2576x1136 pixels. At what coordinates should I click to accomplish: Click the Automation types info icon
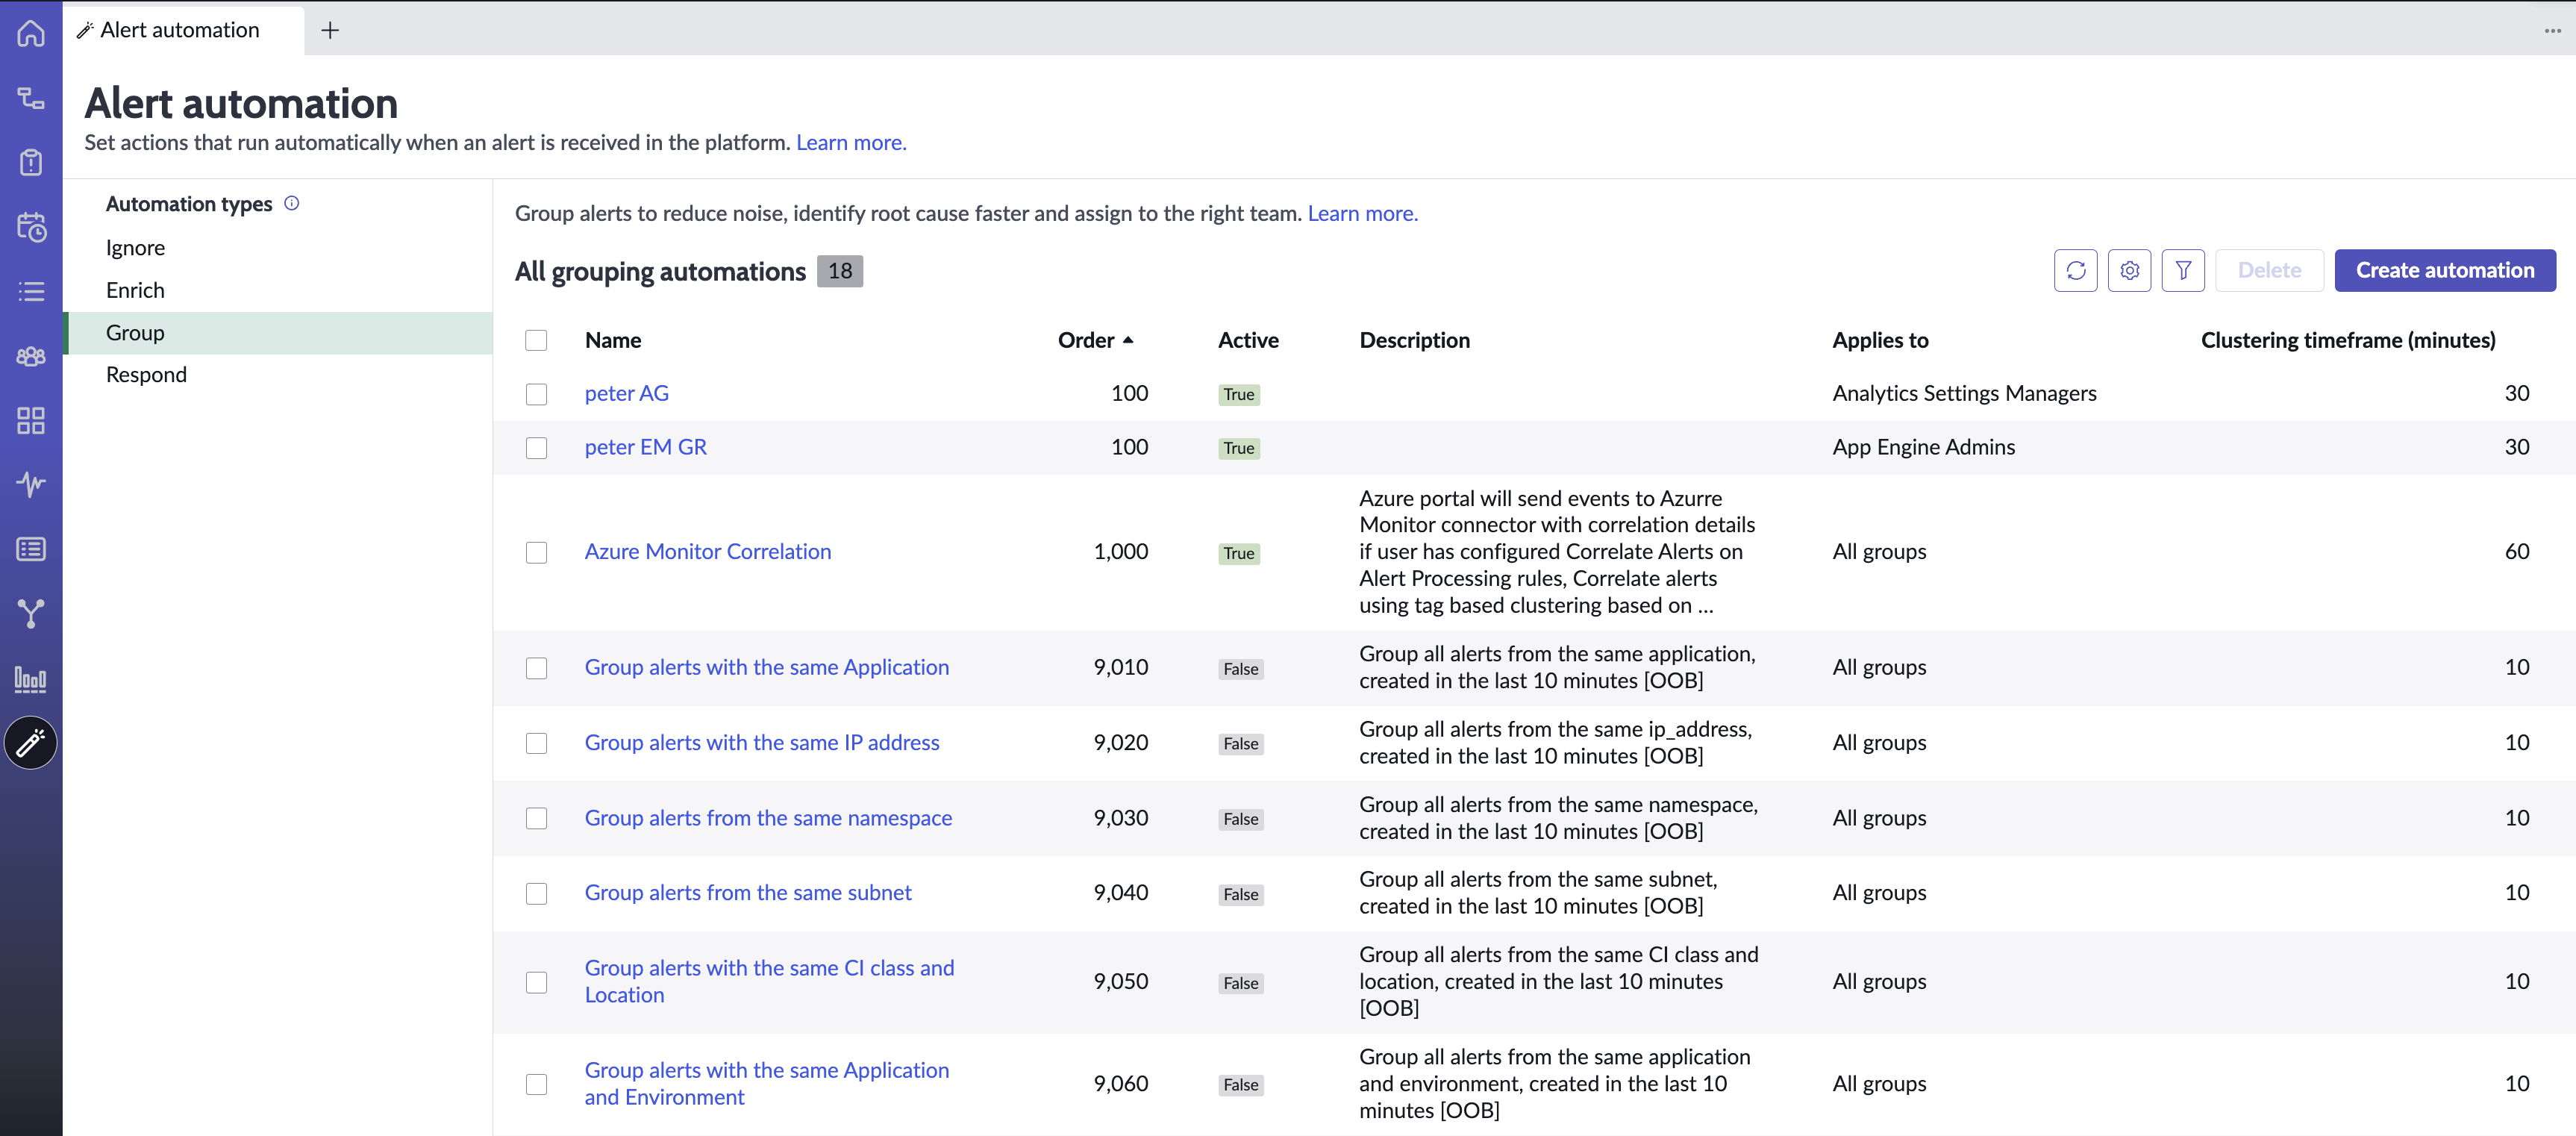292,203
